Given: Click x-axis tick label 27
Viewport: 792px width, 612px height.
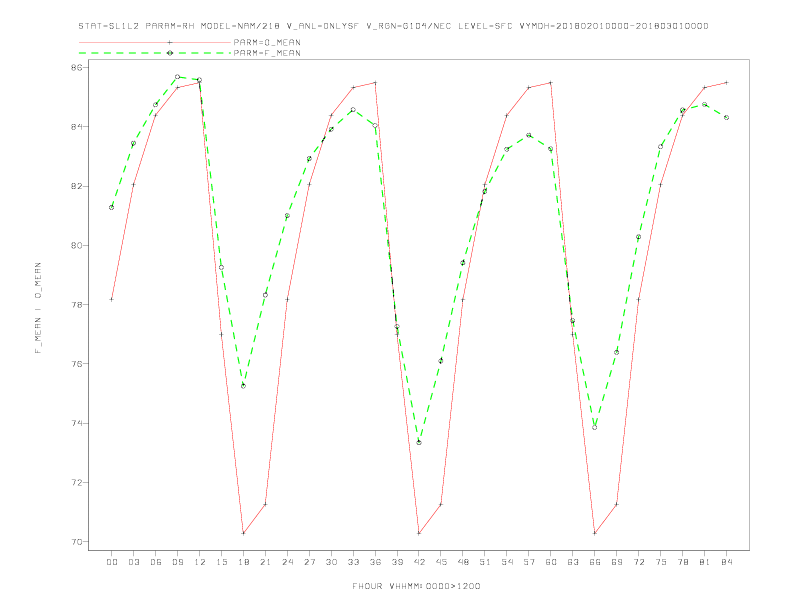Looking at the screenshot, I should click(x=309, y=562).
